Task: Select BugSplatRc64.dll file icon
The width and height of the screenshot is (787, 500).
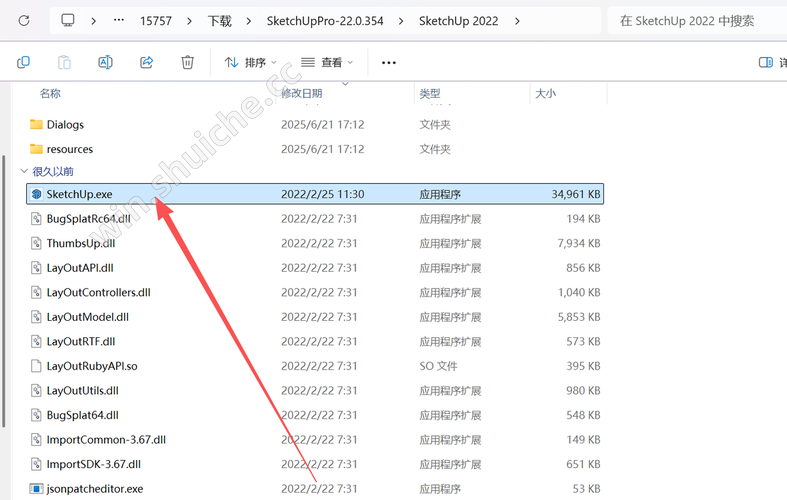Action: coord(36,218)
